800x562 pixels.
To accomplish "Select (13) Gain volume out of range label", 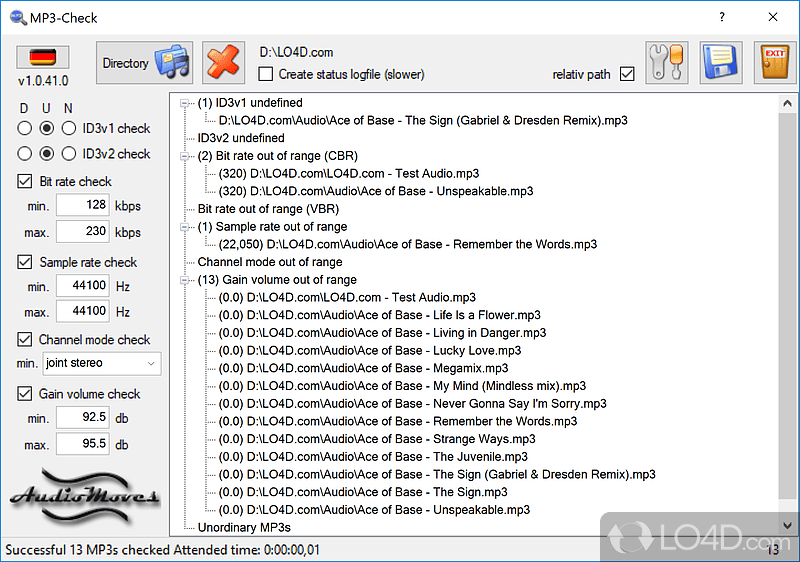I will pos(277,280).
